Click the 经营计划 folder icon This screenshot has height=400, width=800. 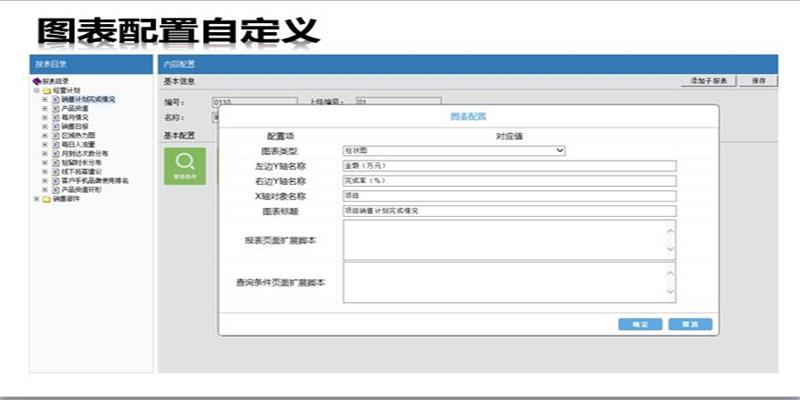click(x=46, y=90)
